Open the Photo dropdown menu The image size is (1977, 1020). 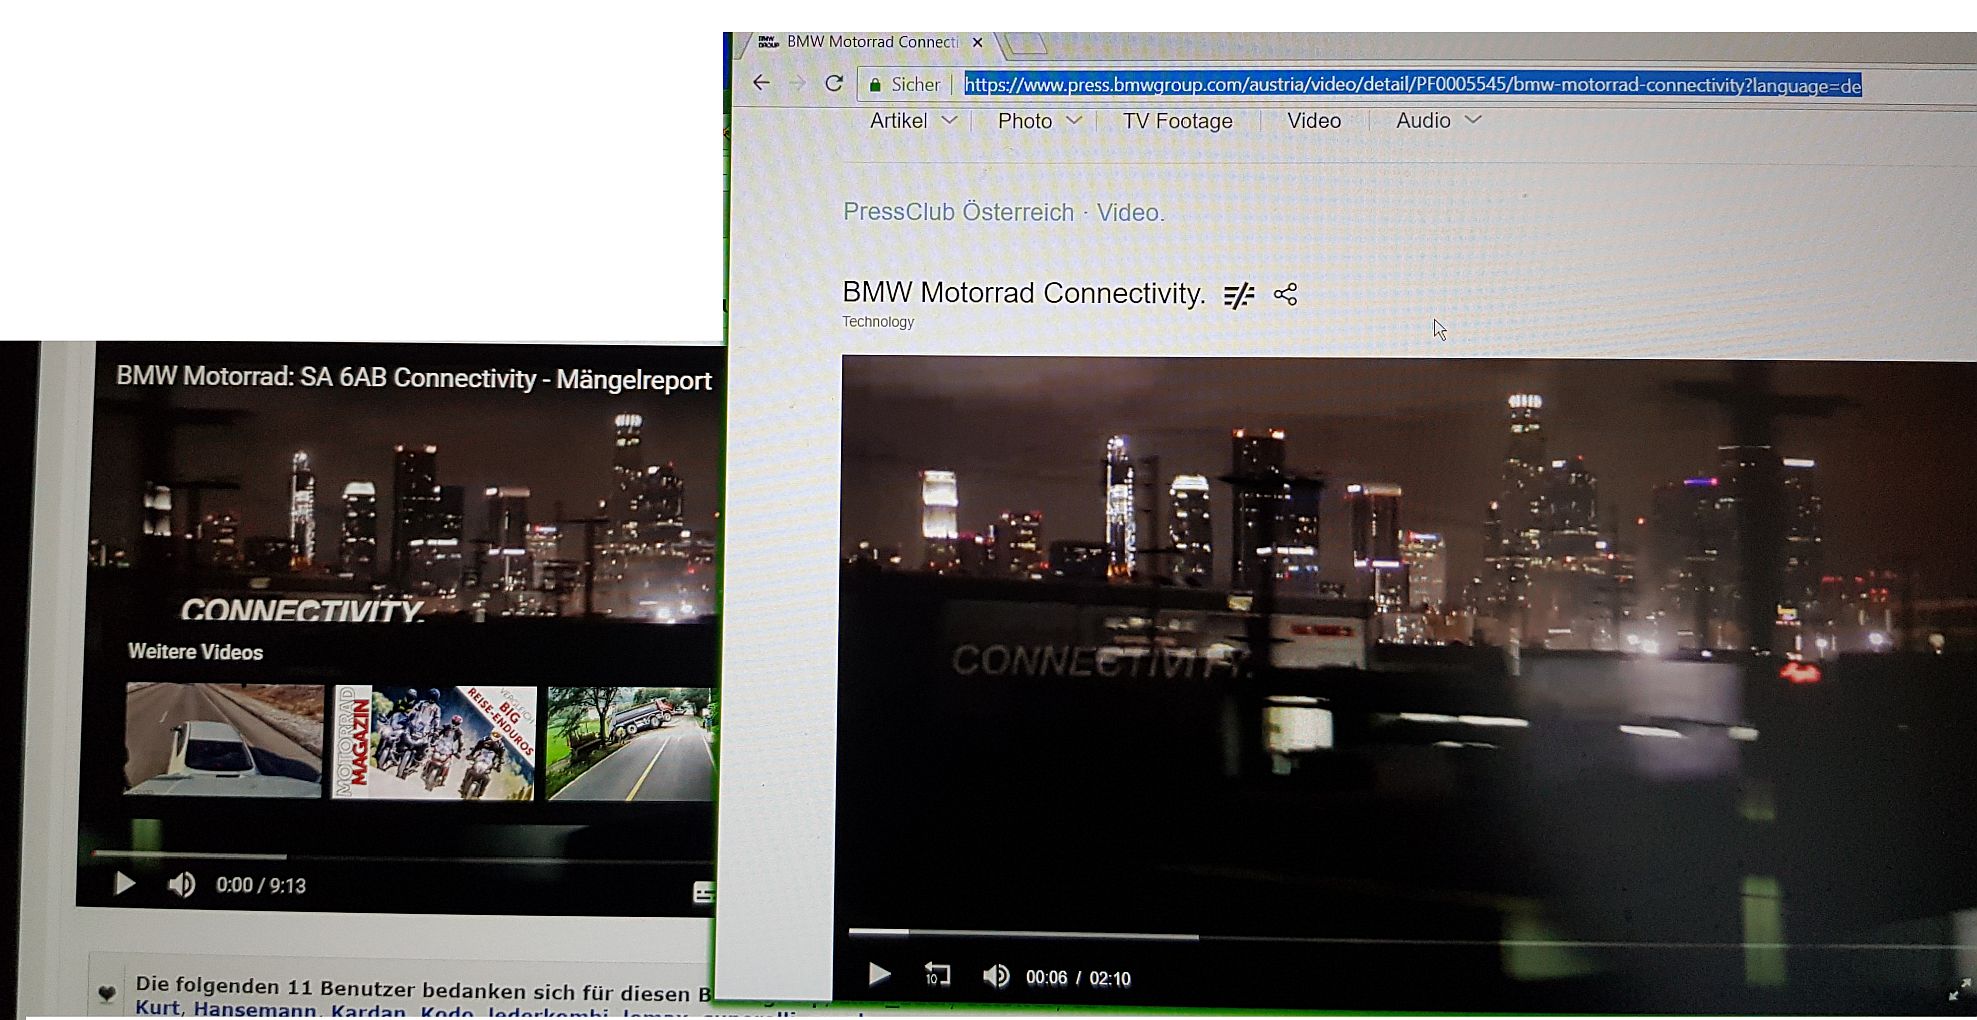1039,121
